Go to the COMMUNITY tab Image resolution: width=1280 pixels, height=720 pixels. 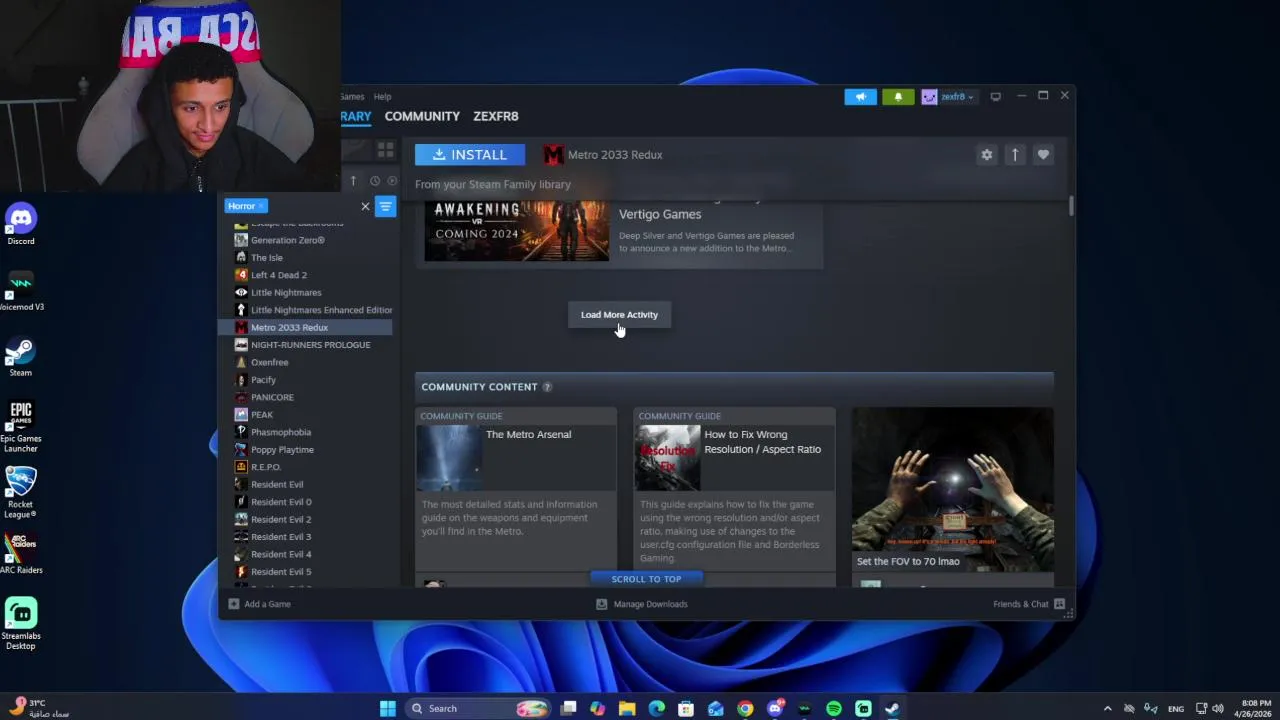point(422,116)
